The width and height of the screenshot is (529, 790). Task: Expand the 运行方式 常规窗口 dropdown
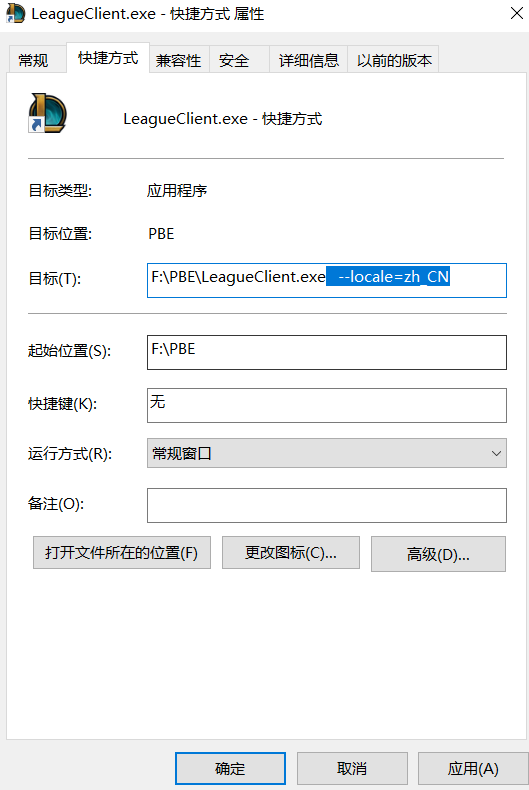(x=326, y=453)
